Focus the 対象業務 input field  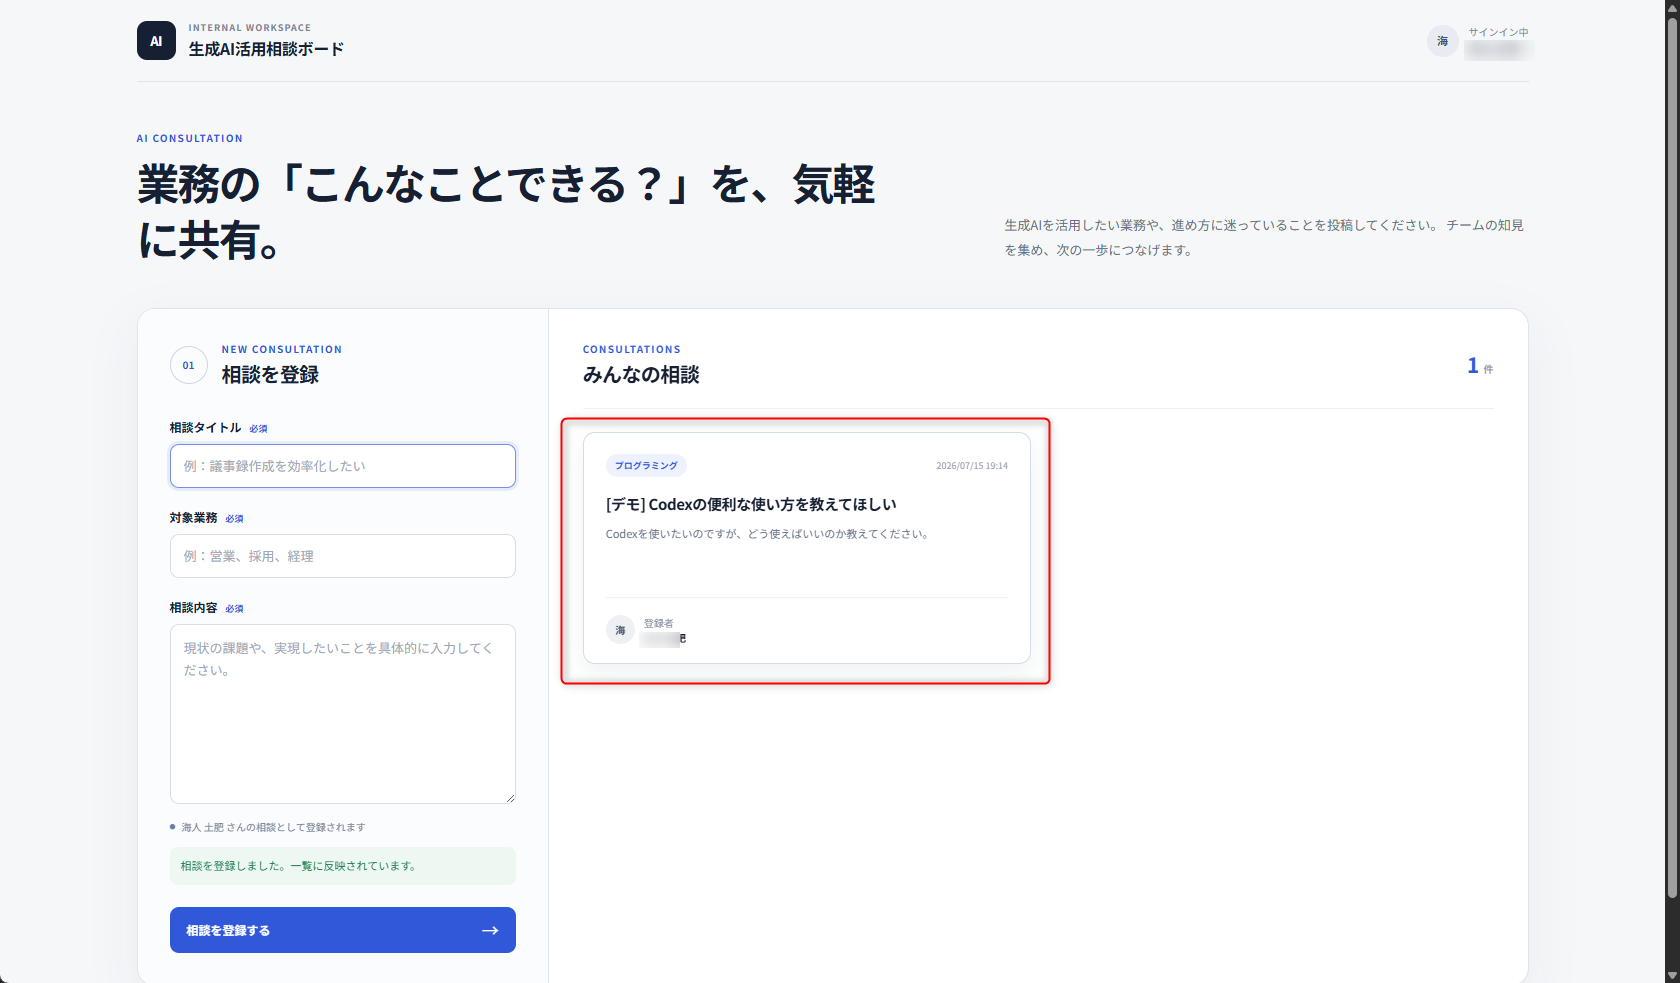click(x=343, y=556)
